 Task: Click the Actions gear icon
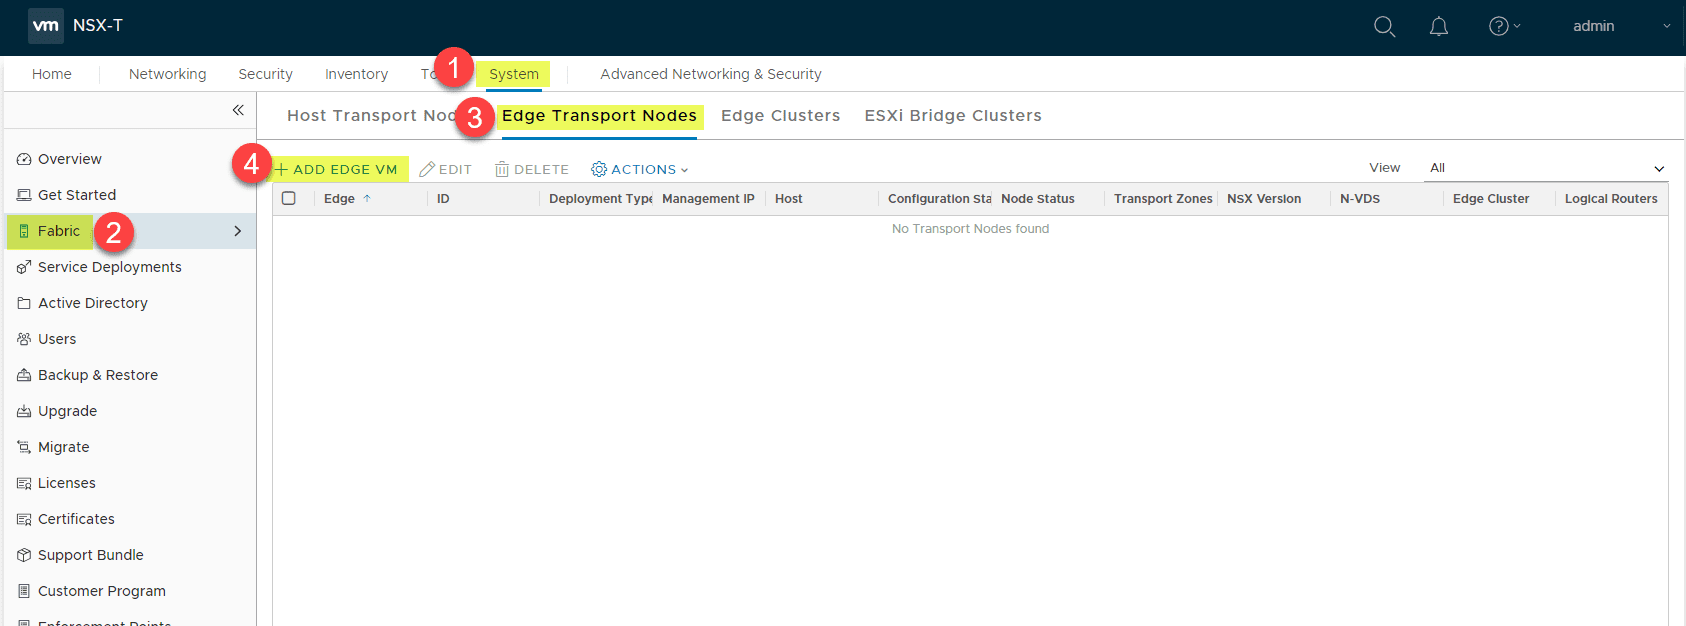click(599, 169)
